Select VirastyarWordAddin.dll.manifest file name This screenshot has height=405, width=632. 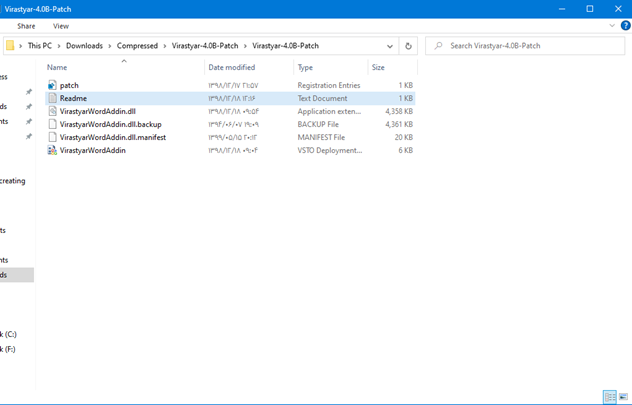(113, 137)
